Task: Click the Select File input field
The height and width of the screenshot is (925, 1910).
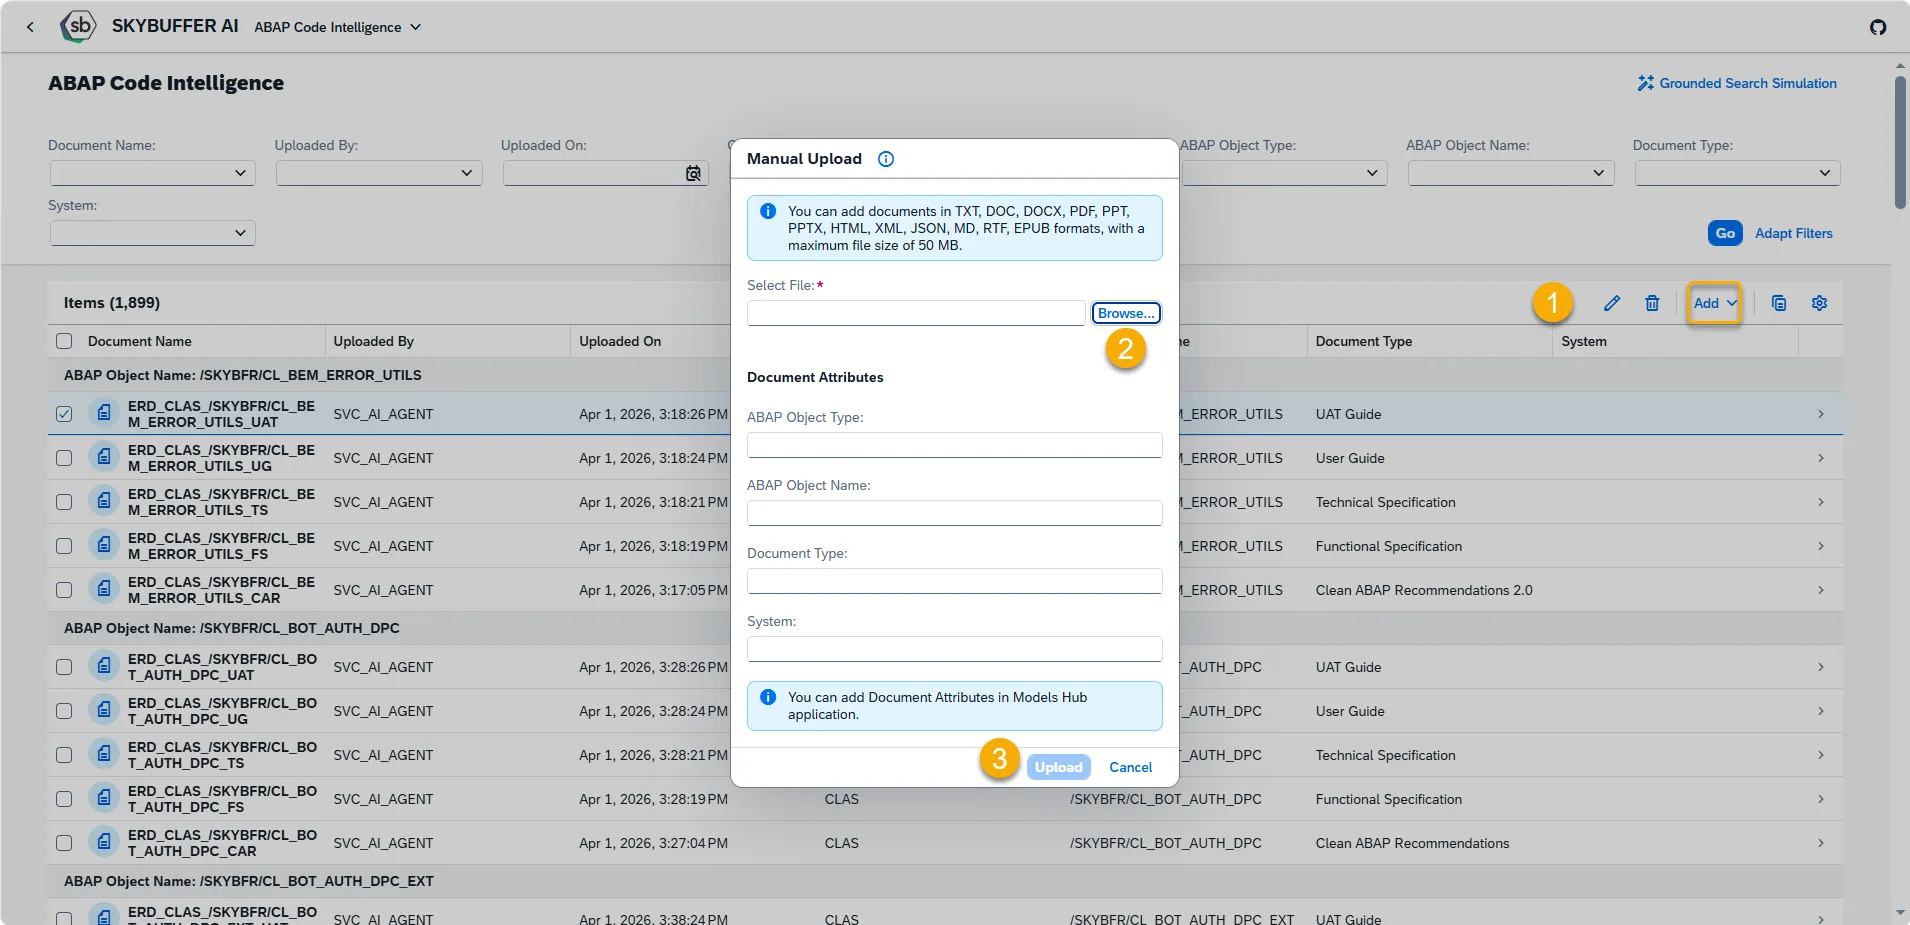Action: coord(916,313)
